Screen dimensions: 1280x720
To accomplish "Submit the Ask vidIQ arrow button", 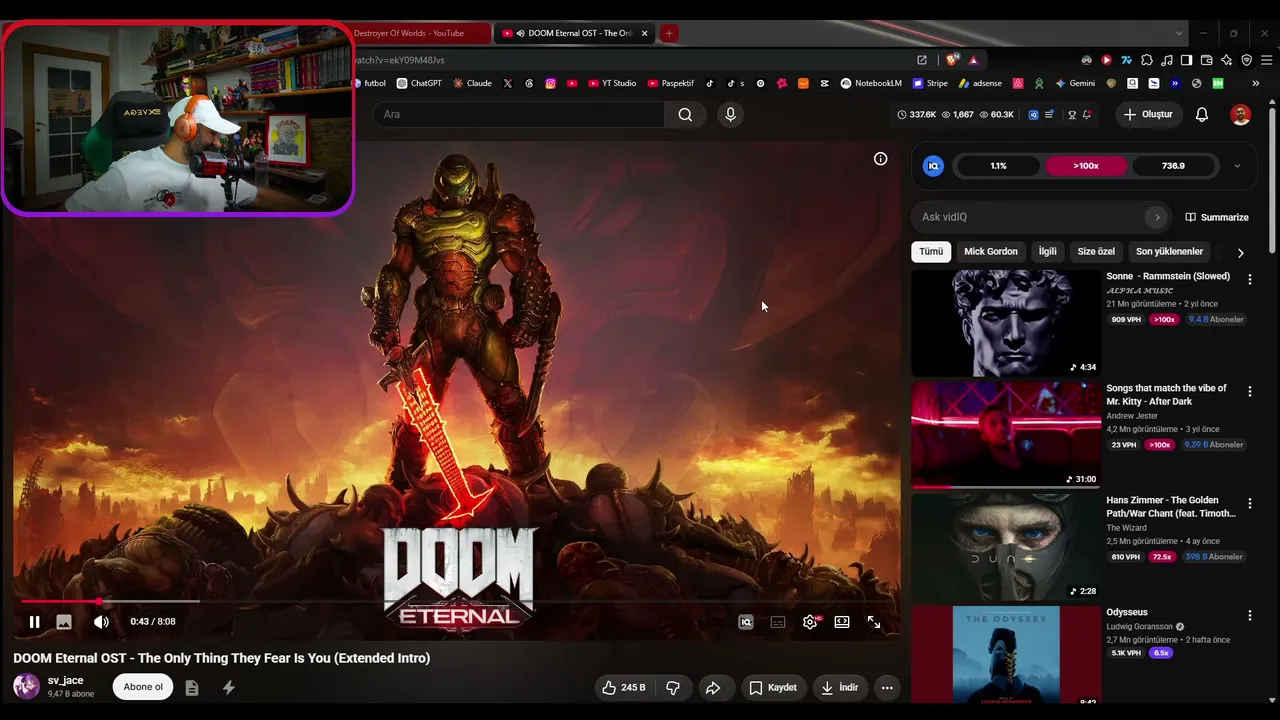I will click(1157, 217).
